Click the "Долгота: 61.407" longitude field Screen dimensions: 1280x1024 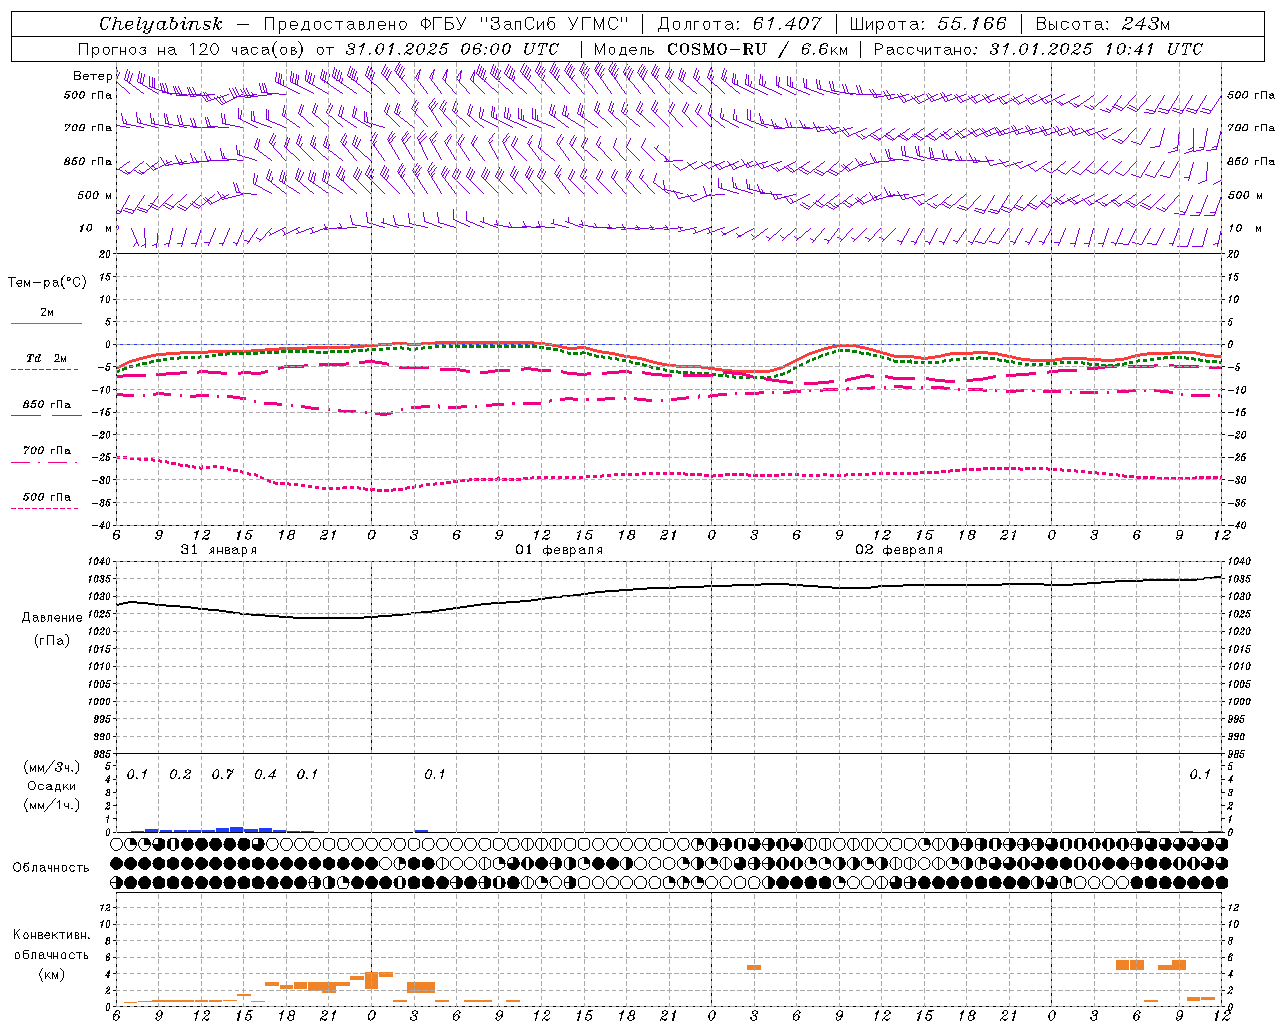pyautogui.click(x=739, y=24)
